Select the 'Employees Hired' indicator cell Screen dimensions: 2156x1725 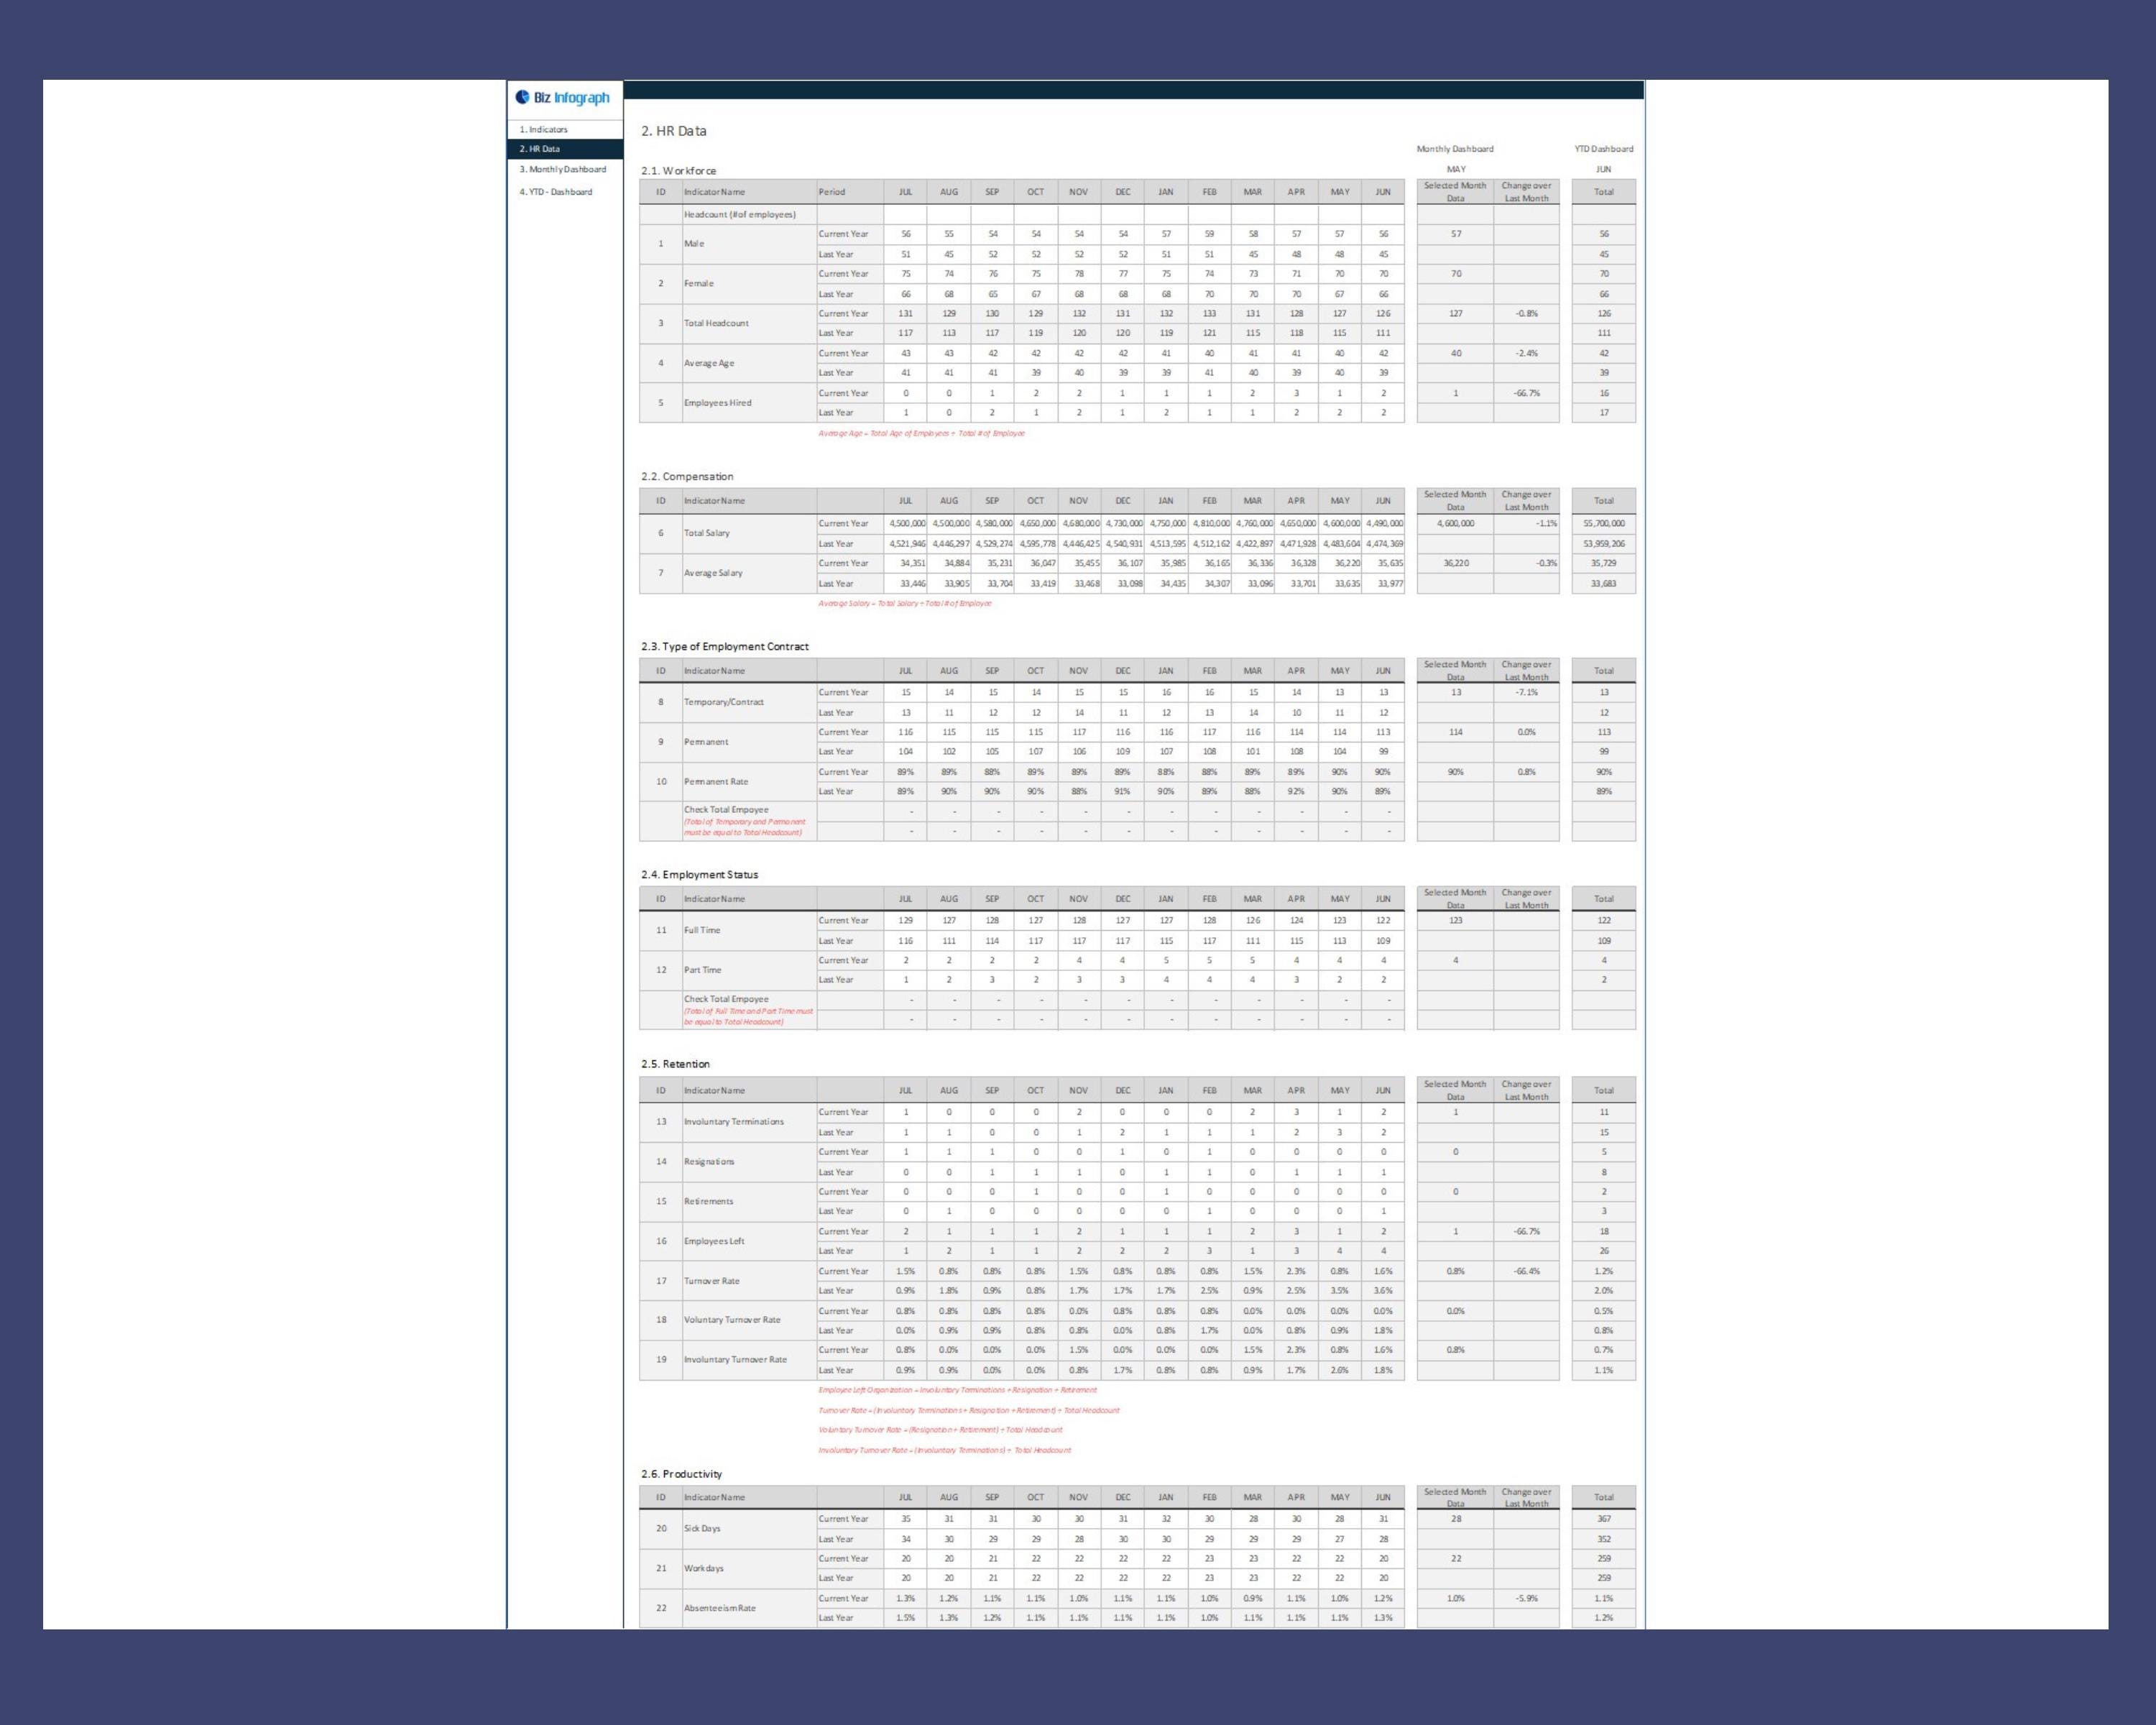(749, 403)
